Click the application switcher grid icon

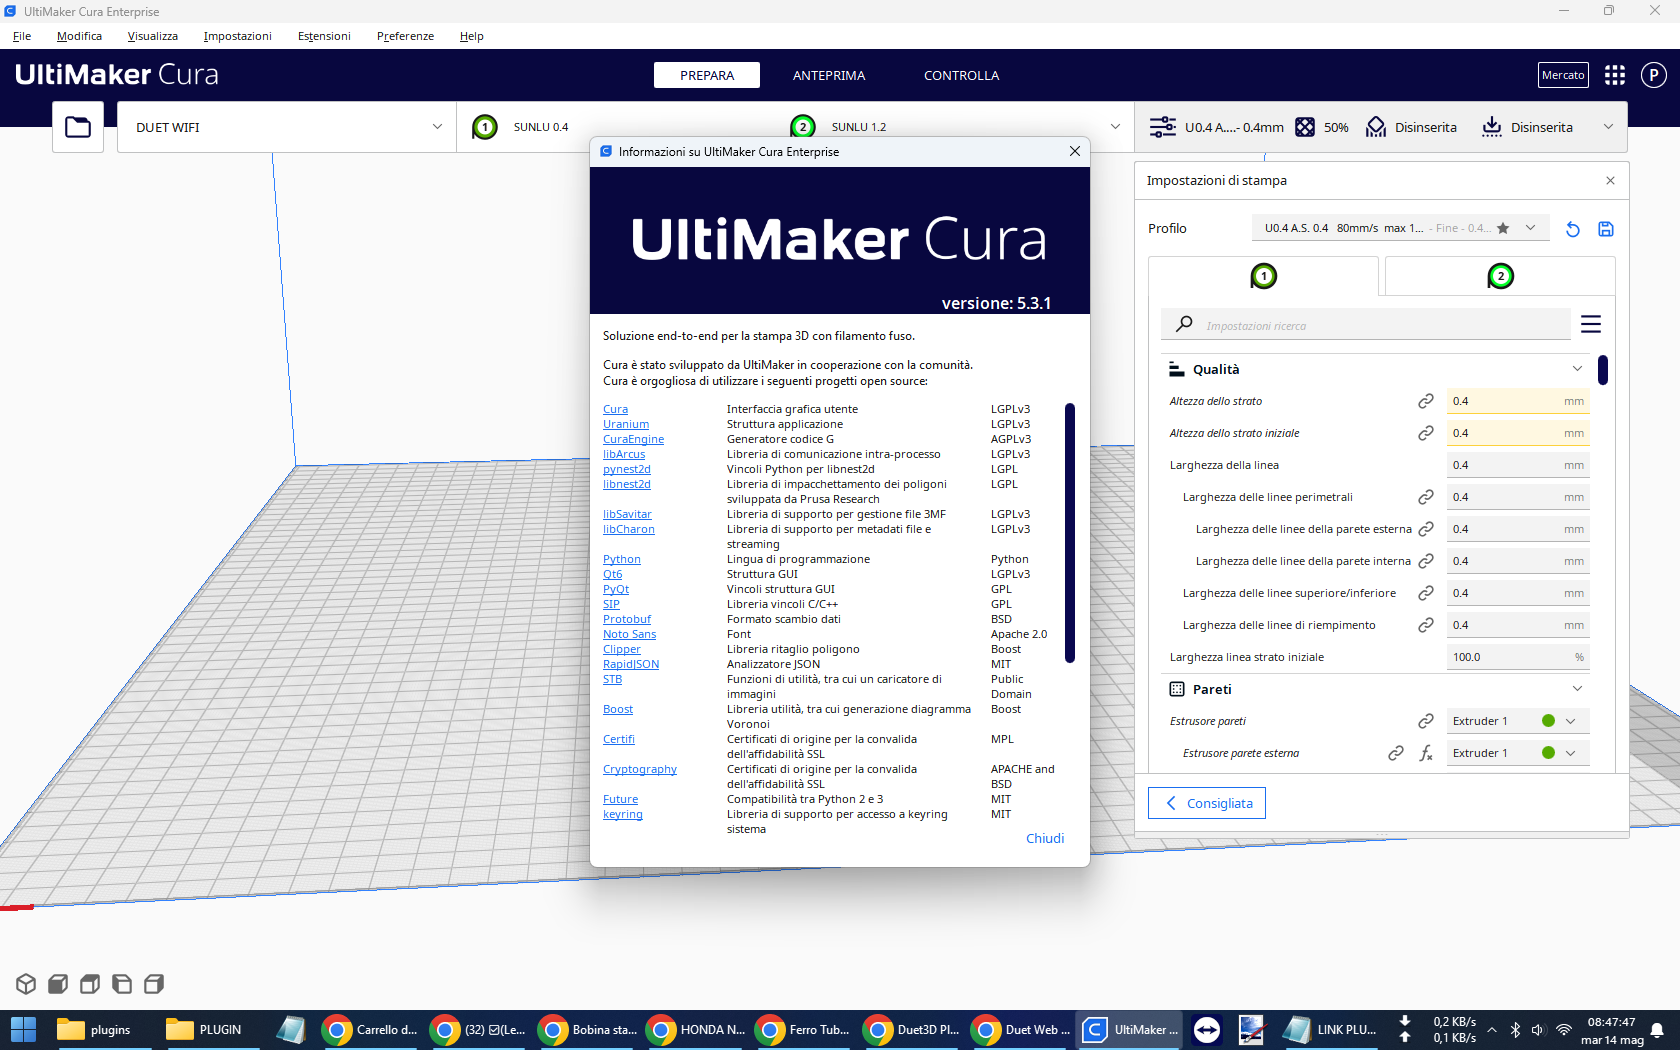[1615, 75]
